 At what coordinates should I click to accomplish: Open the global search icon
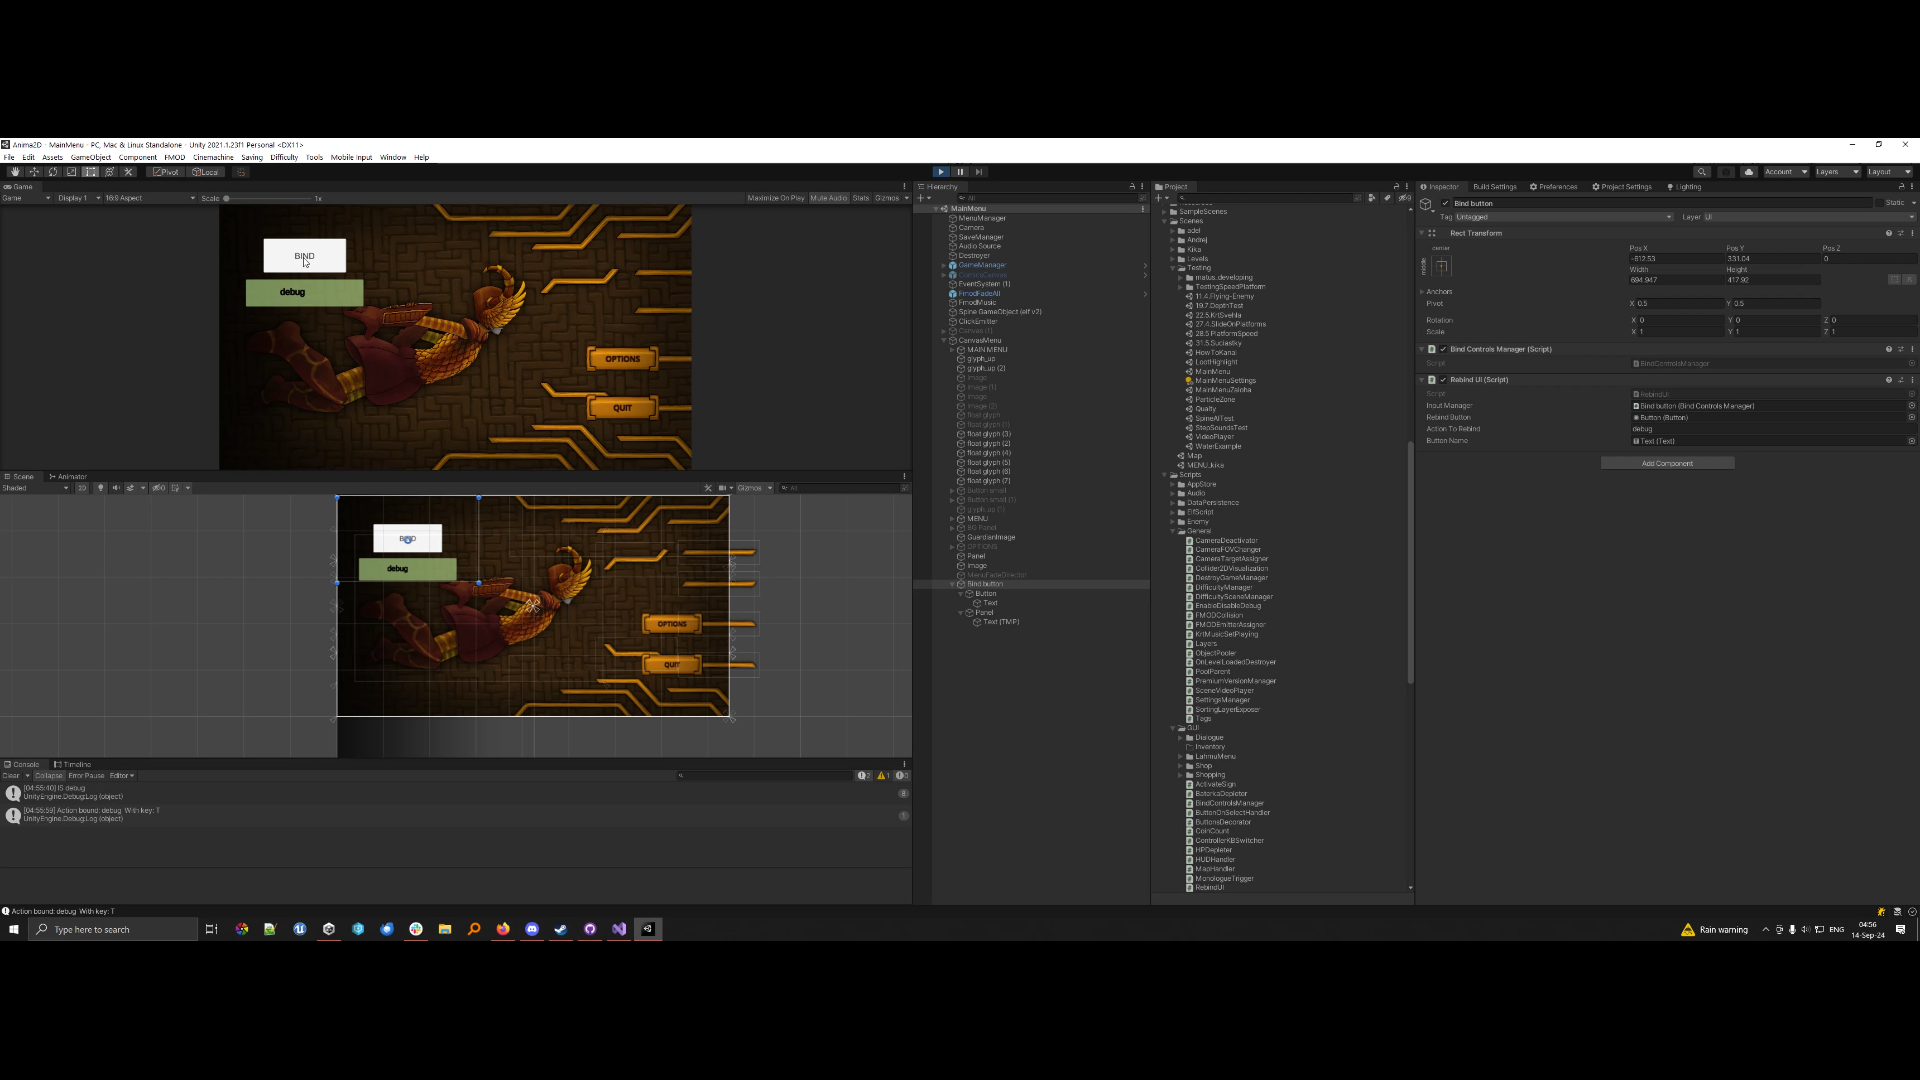[x=1701, y=172]
